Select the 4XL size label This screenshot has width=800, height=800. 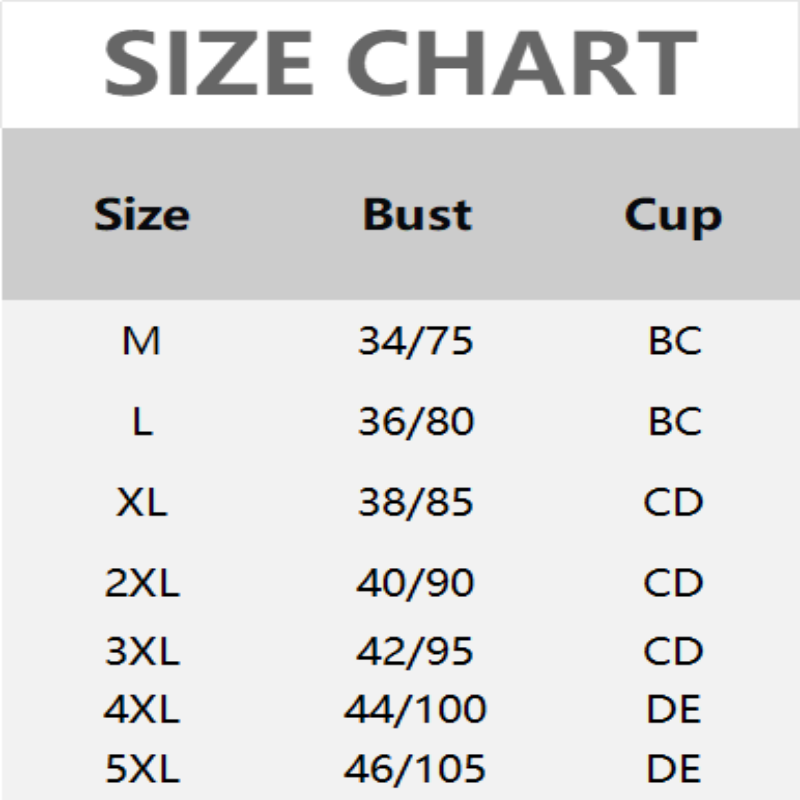[x=141, y=710]
